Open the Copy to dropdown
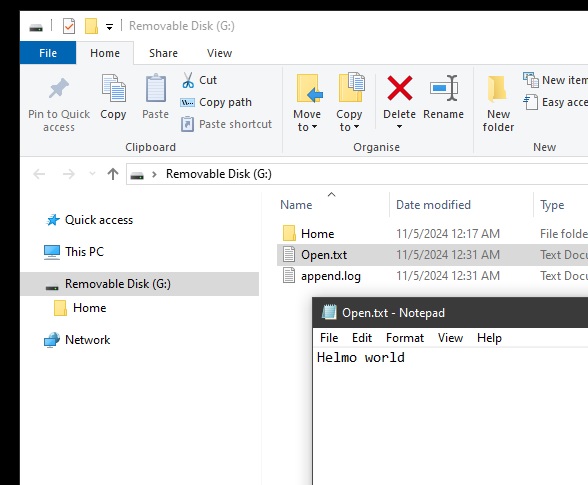The height and width of the screenshot is (485, 588). pos(349,120)
